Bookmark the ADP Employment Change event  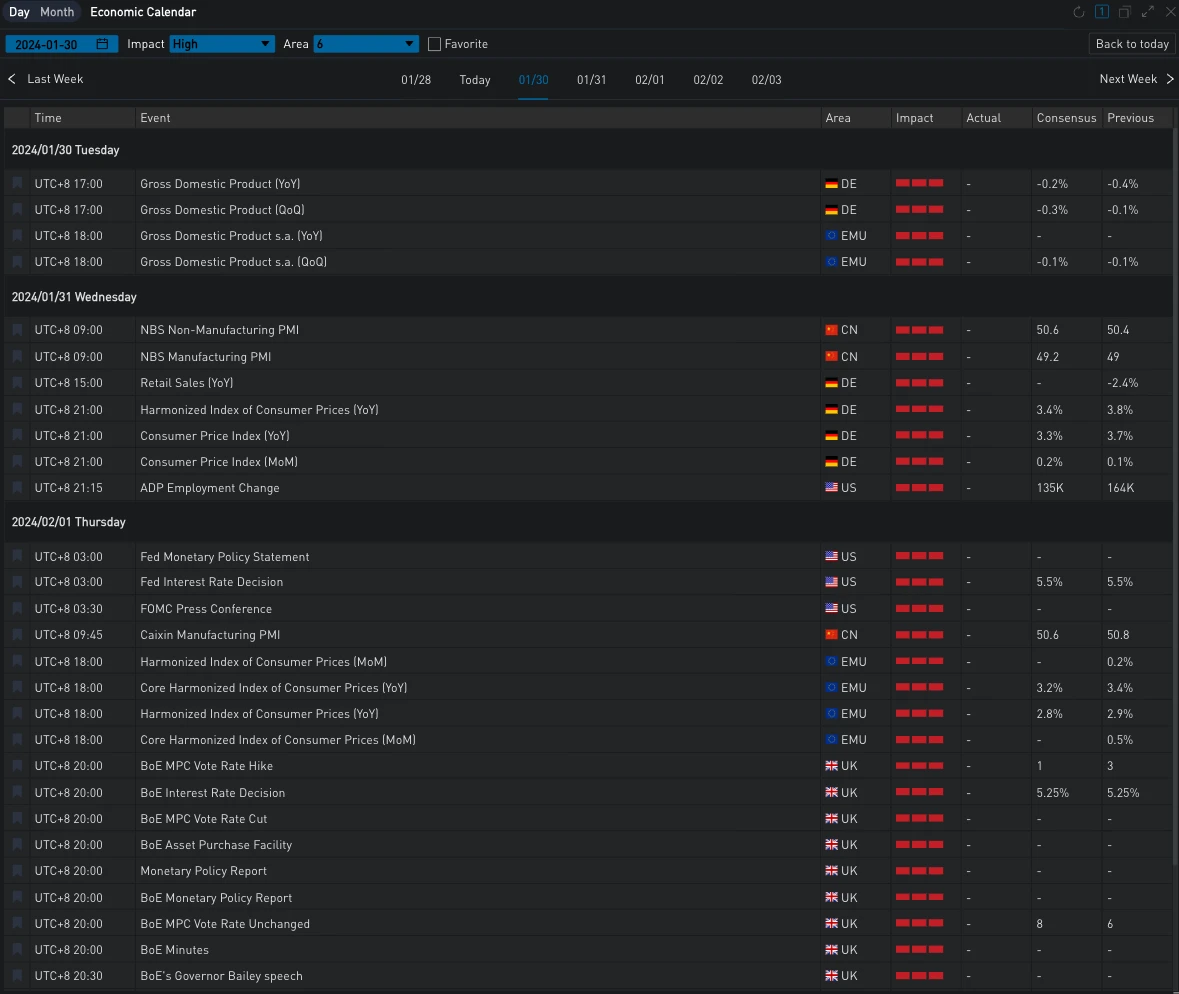coord(17,488)
